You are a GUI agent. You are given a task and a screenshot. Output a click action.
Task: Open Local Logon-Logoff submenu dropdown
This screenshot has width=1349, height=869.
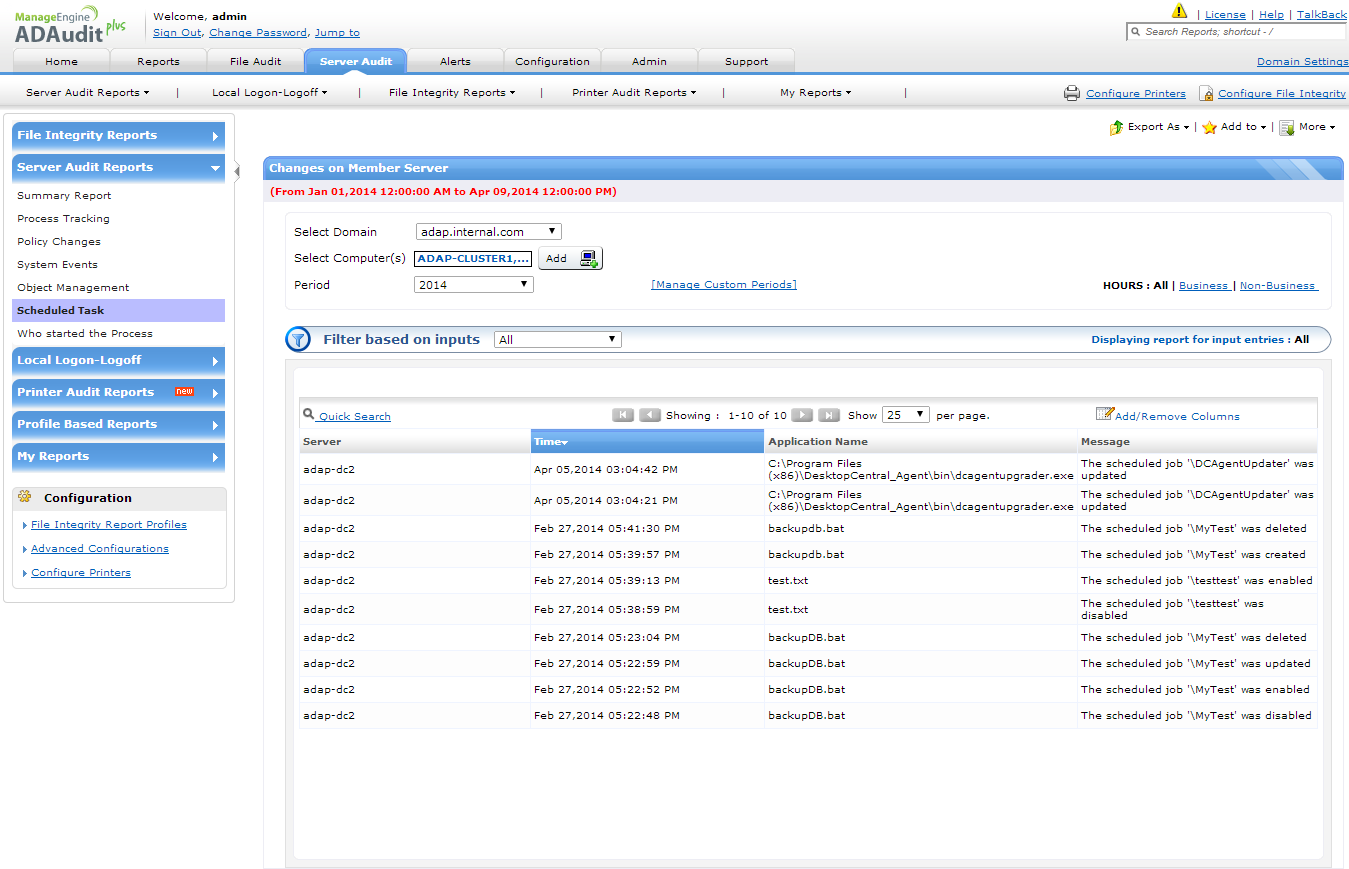click(x=270, y=93)
